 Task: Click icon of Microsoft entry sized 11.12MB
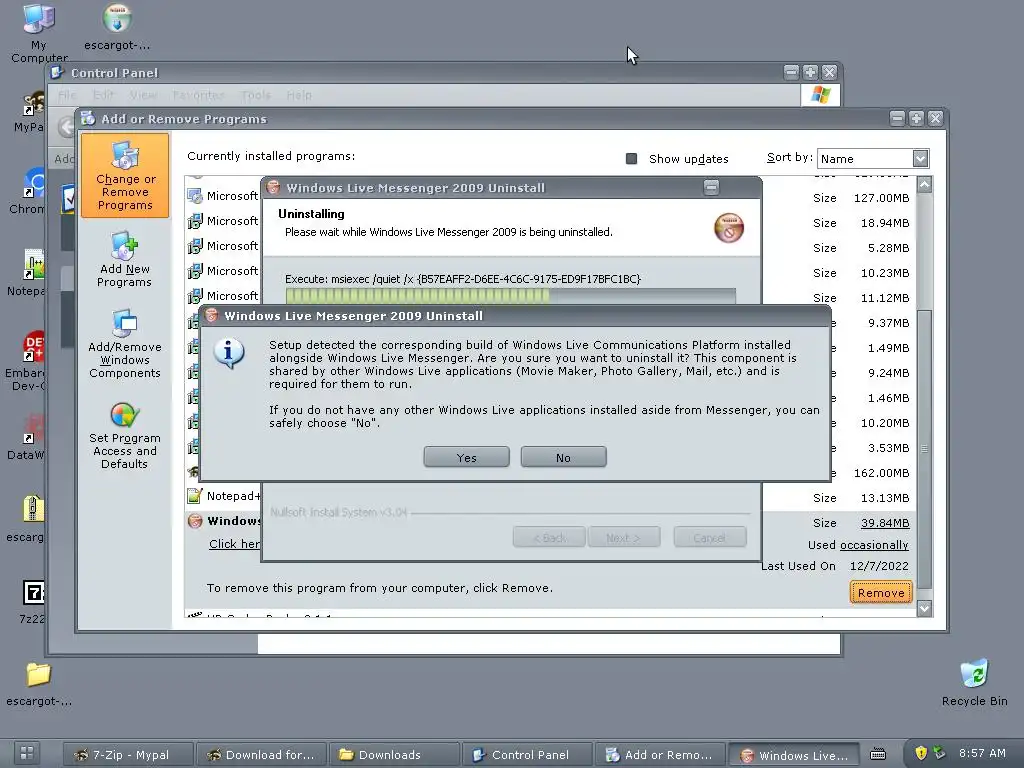tap(195, 296)
